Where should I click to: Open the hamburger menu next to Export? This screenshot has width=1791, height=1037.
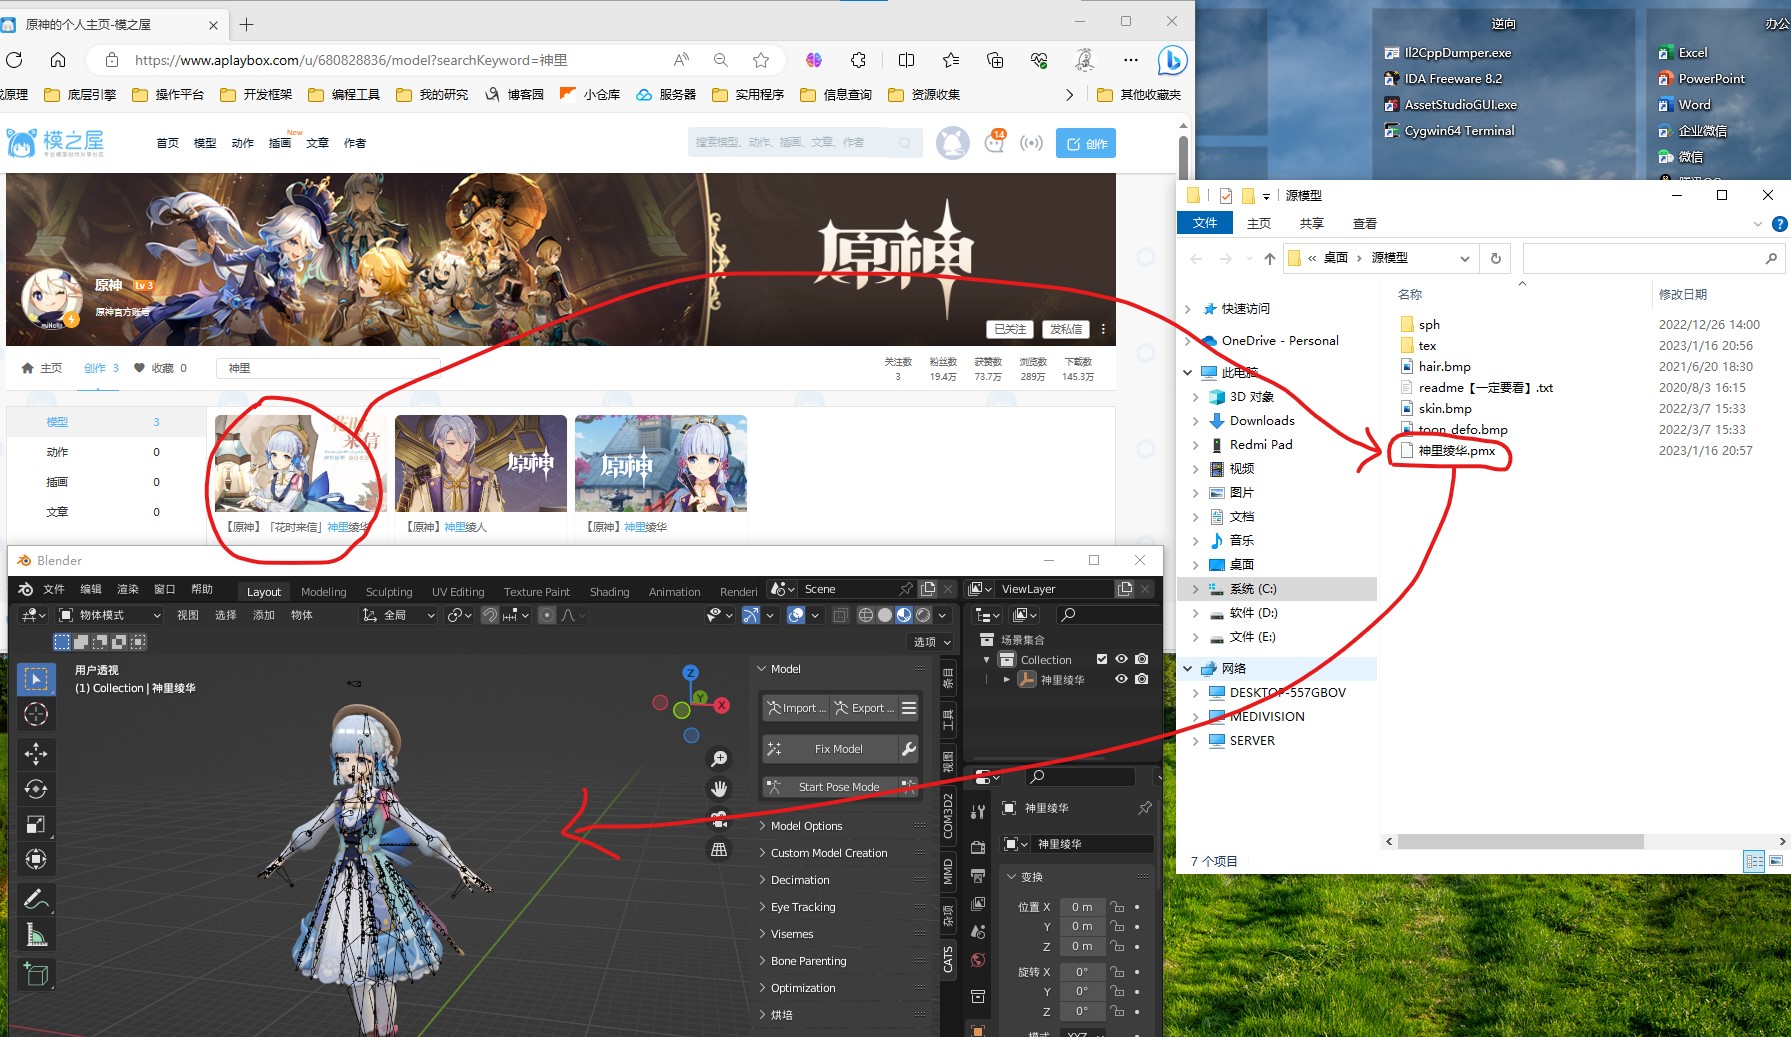coord(909,708)
